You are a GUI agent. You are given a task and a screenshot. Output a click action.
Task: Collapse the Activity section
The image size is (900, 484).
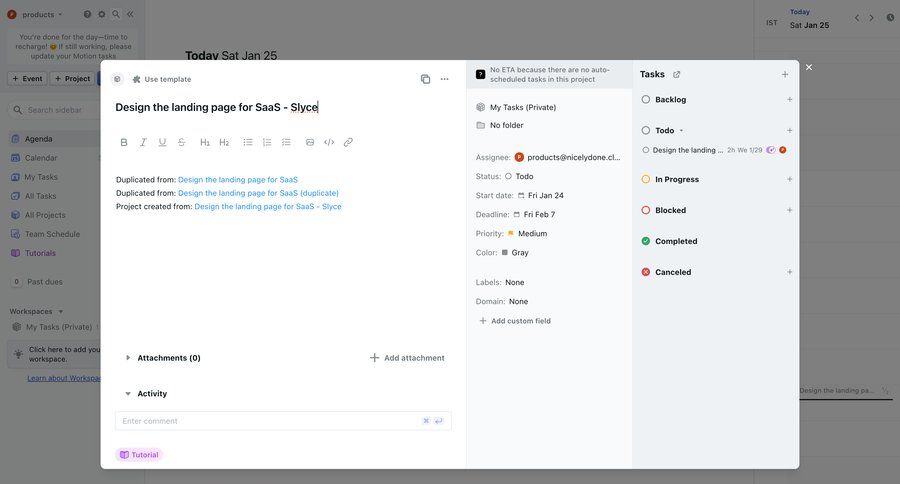[x=128, y=394]
